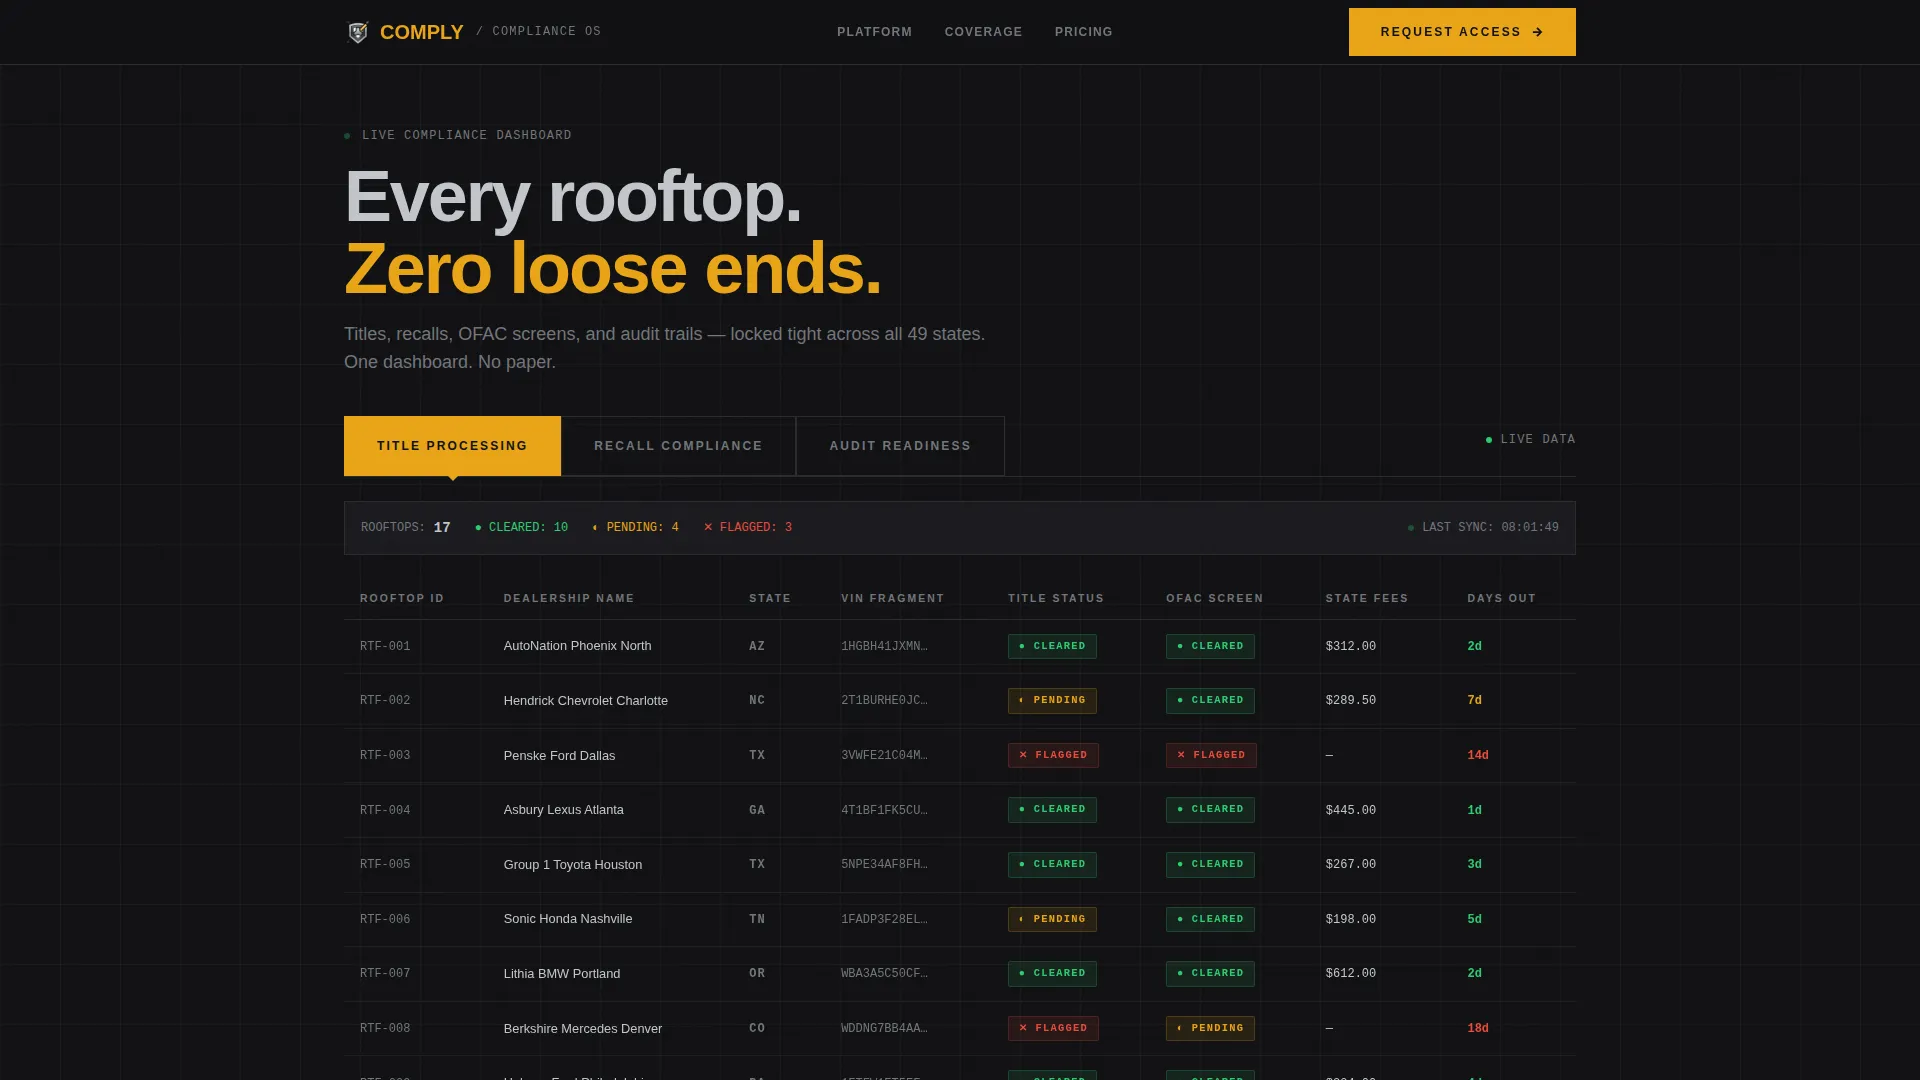Click the Rooftop ID column header
Screen dimensions: 1920x1080
coord(402,598)
